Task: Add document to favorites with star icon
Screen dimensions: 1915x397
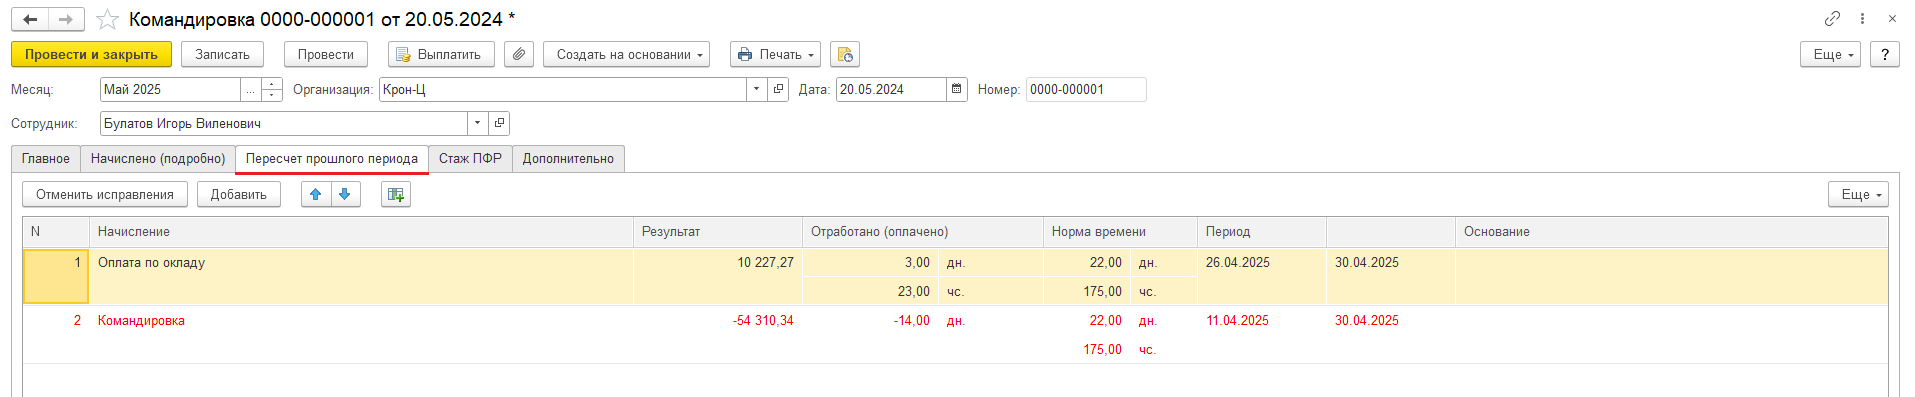Action: tap(107, 20)
